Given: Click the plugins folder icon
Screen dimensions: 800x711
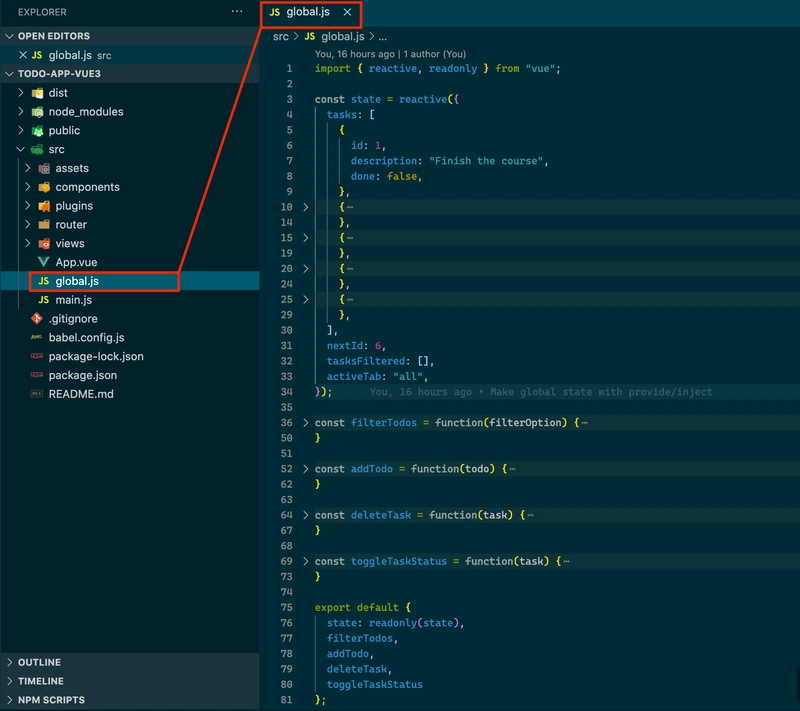Looking at the screenshot, I should pos(44,206).
